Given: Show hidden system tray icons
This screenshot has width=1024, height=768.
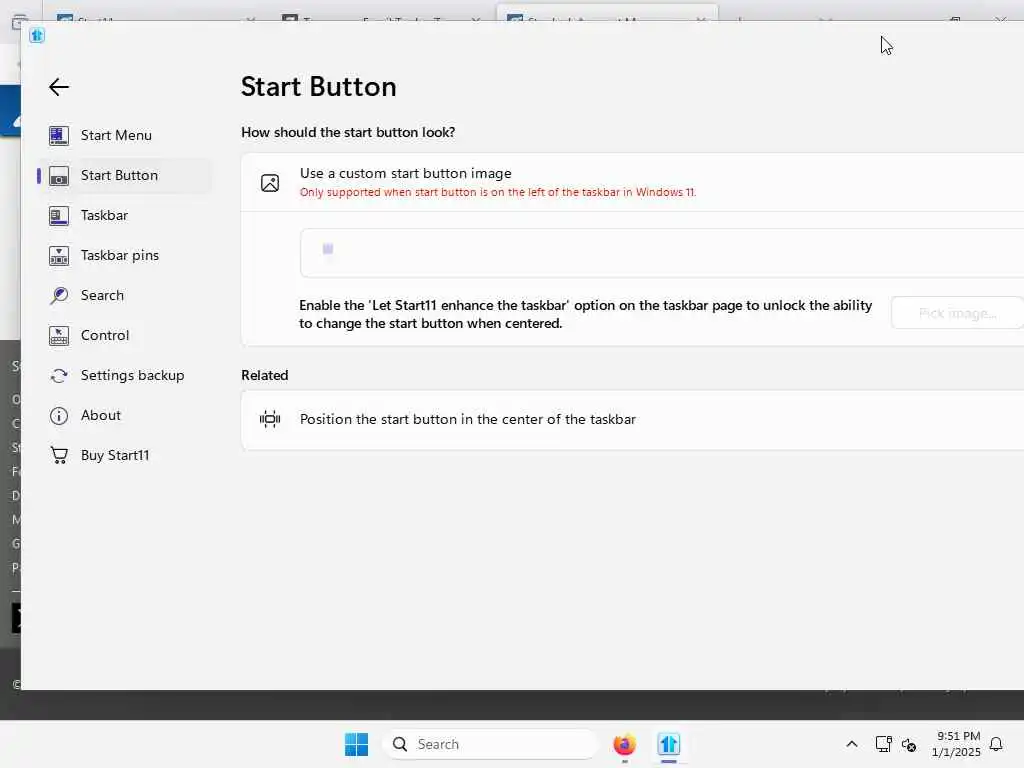Looking at the screenshot, I should coord(852,744).
